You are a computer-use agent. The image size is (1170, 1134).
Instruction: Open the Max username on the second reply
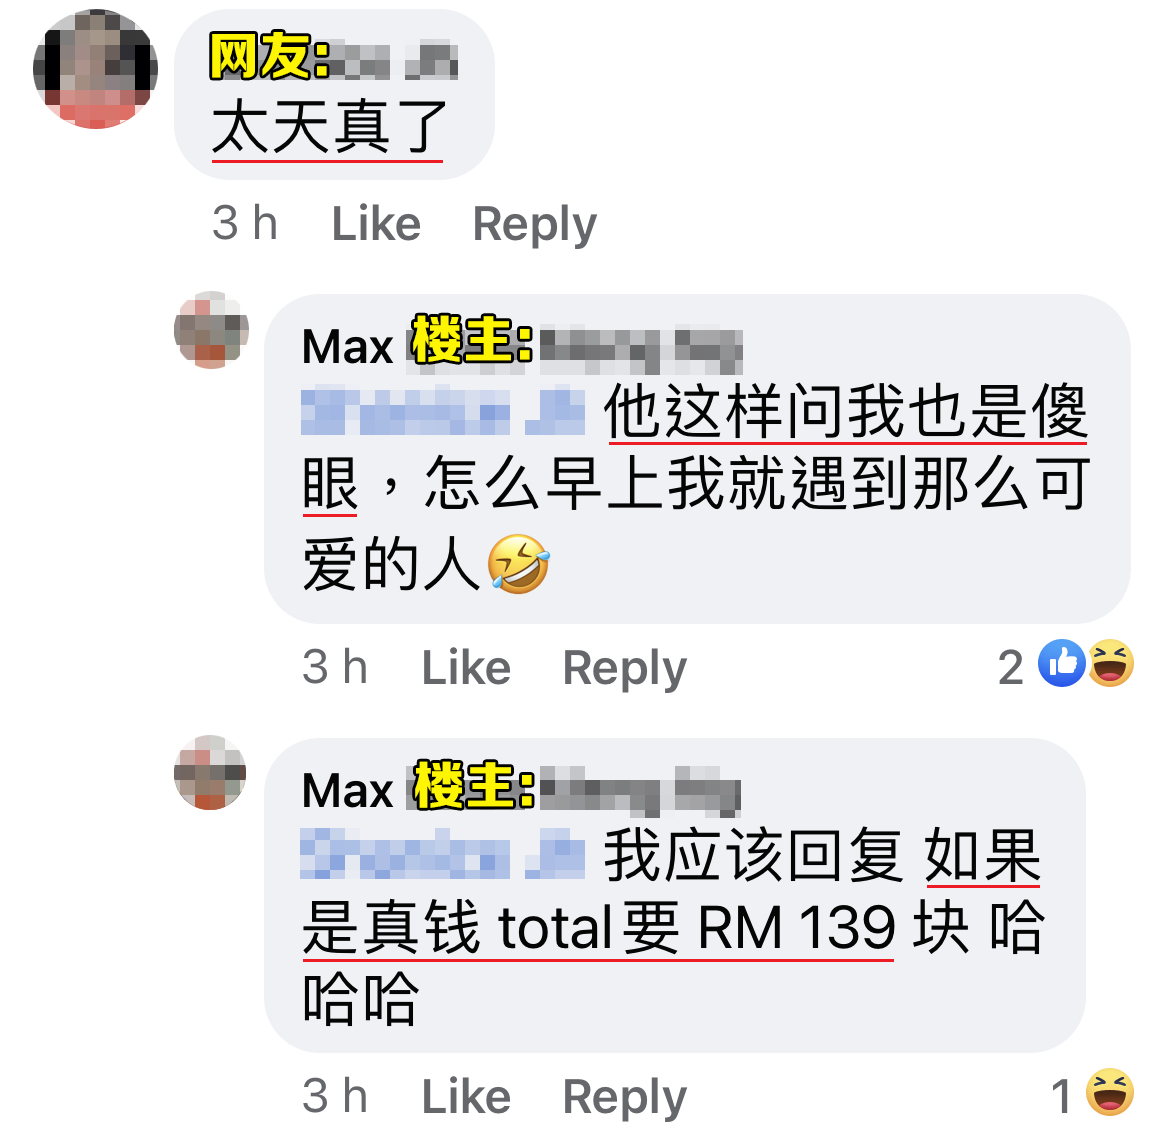click(348, 791)
